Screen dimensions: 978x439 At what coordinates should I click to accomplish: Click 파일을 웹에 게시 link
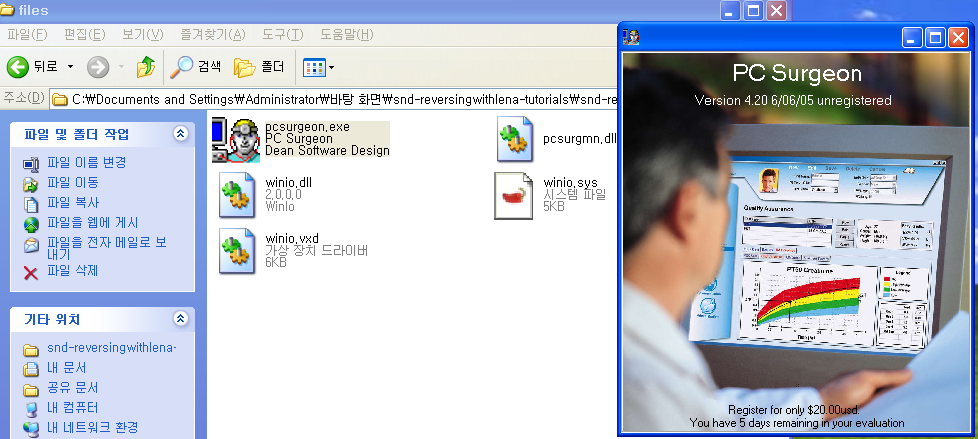click(93, 223)
